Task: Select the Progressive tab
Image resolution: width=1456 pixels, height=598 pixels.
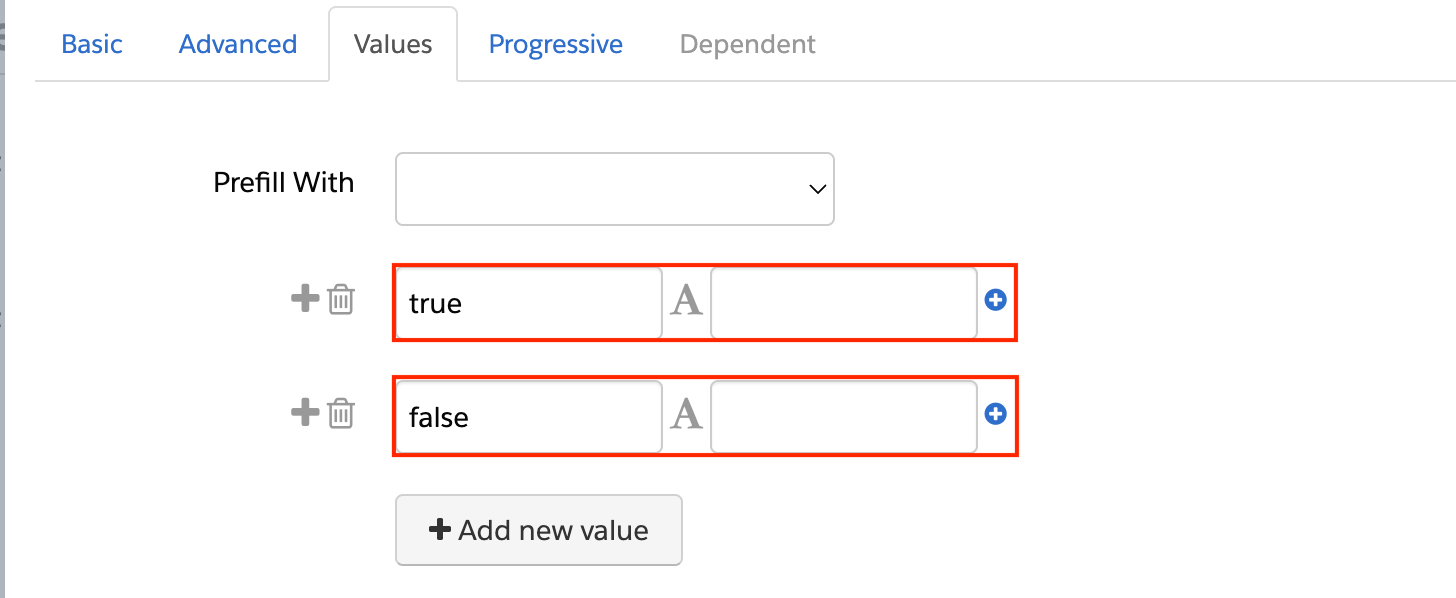Action: (x=555, y=44)
